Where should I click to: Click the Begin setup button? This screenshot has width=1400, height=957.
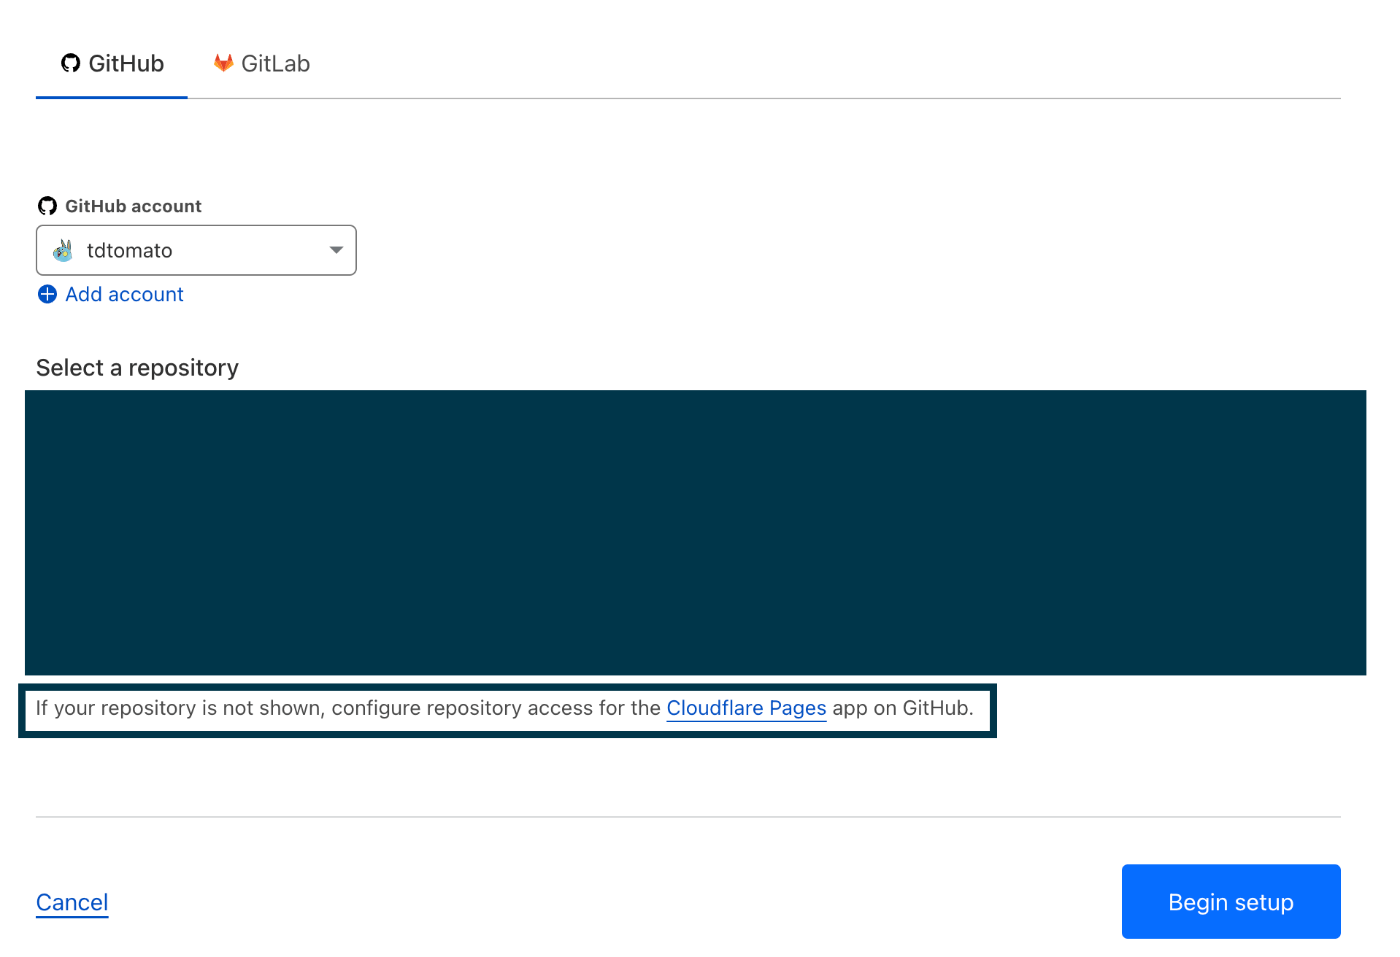(x=1231, y=901)
